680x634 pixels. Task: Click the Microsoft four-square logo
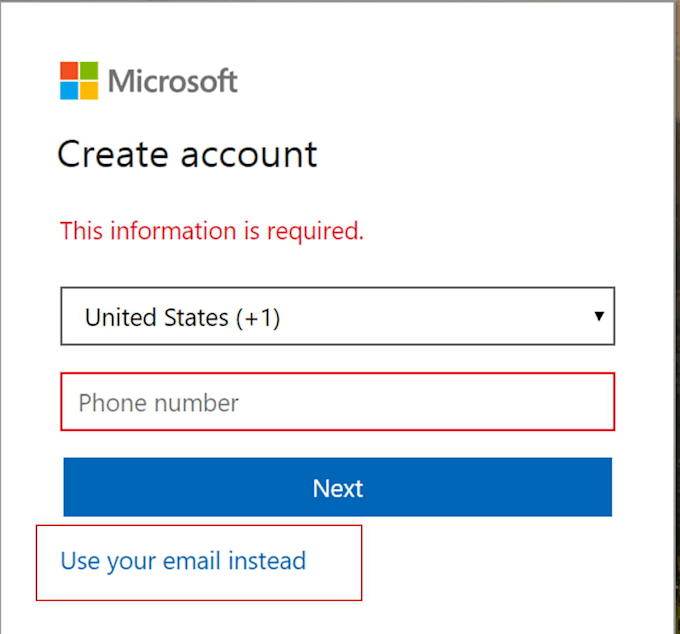(79, 81)
